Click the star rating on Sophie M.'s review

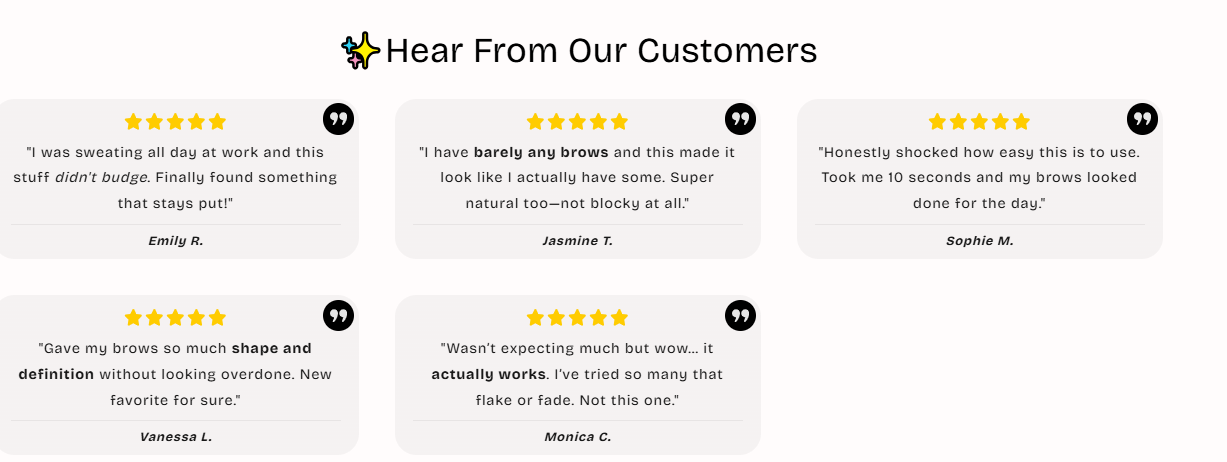pos(979,122)
